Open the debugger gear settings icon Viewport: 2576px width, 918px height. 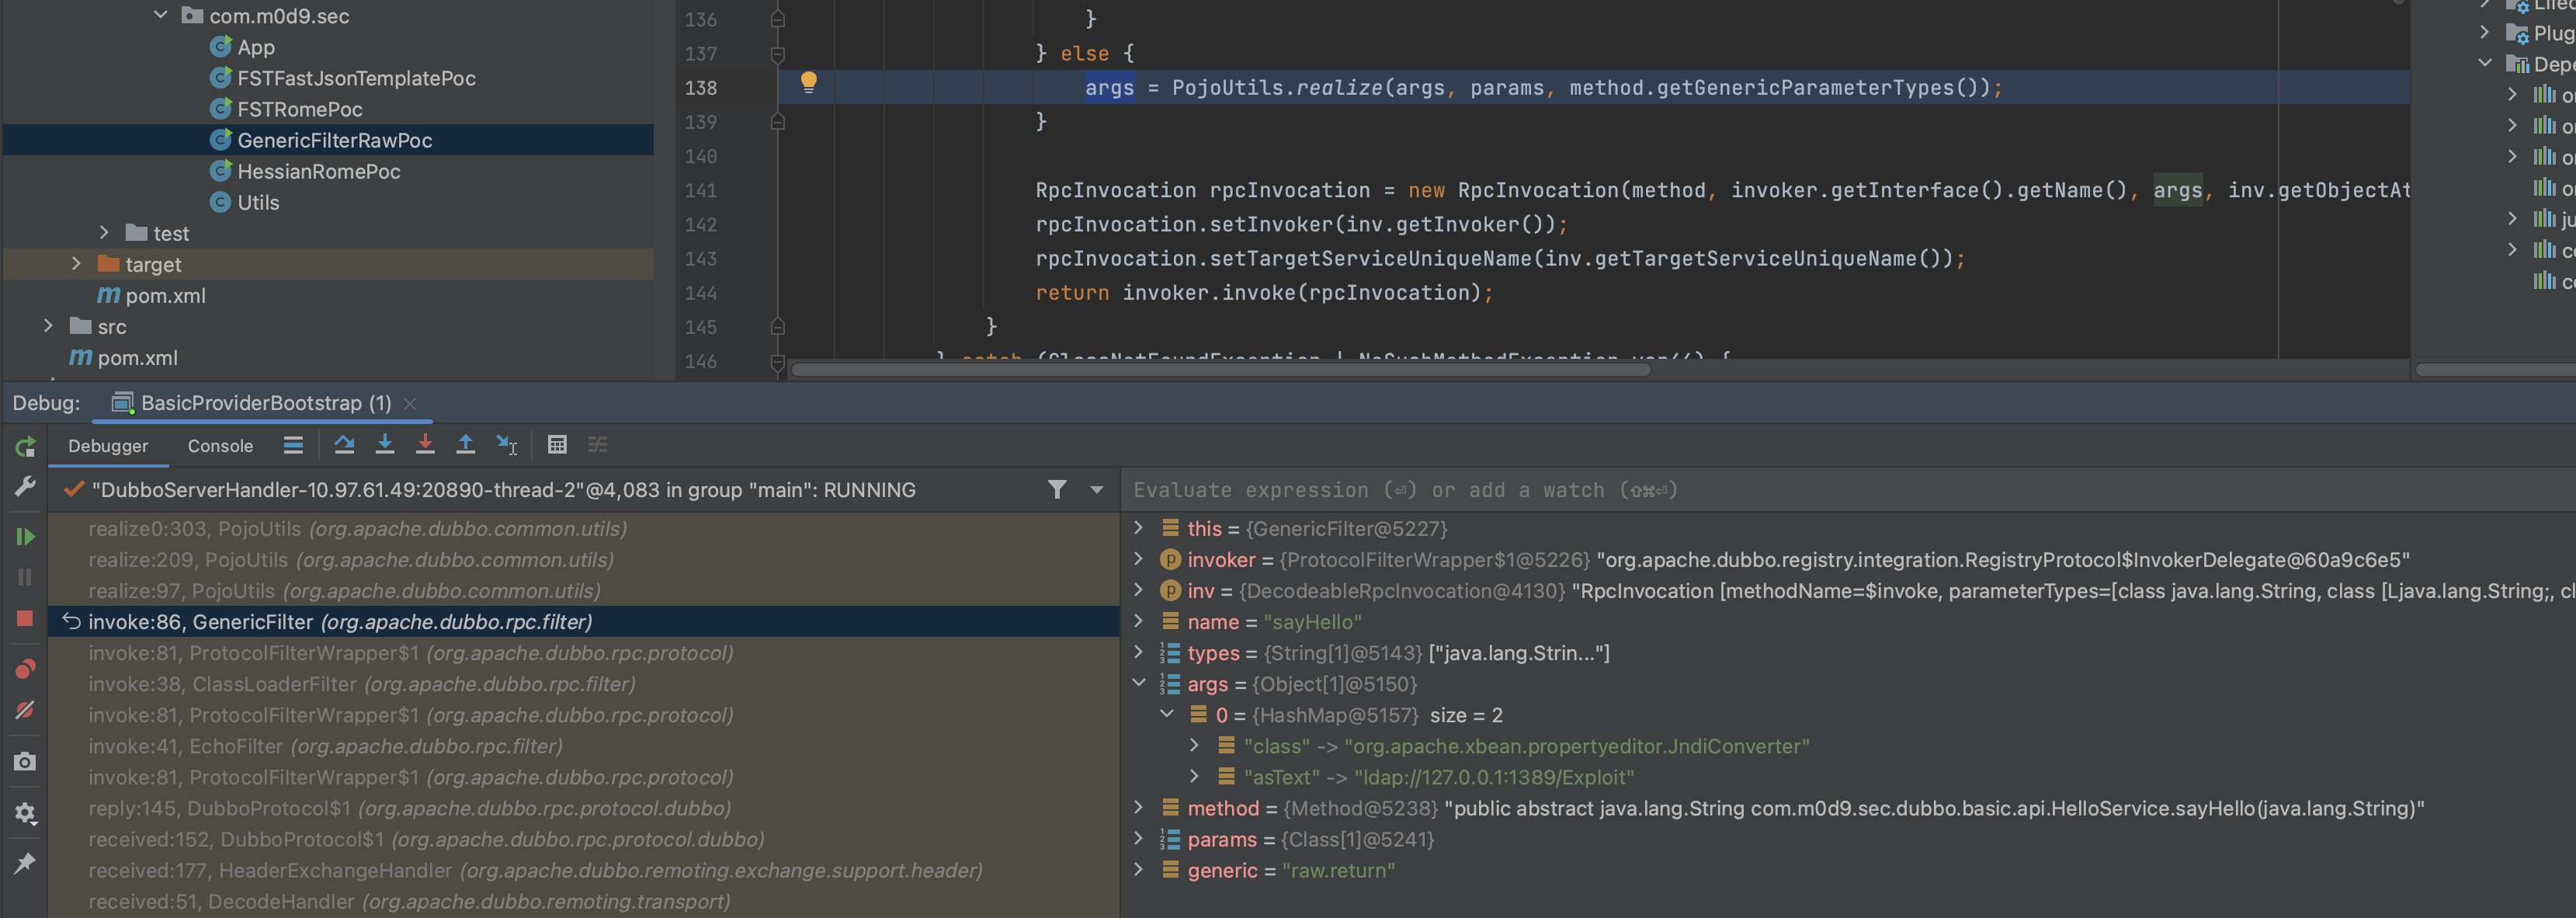(x=25, y=813)
